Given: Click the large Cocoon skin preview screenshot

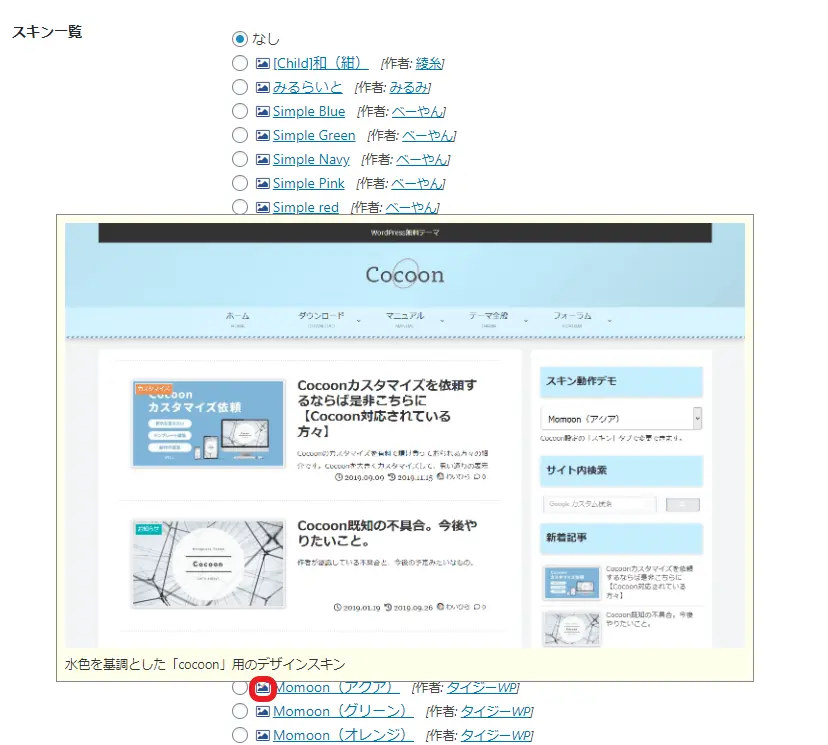Looking at the screenshot, I should coord(405,435).
